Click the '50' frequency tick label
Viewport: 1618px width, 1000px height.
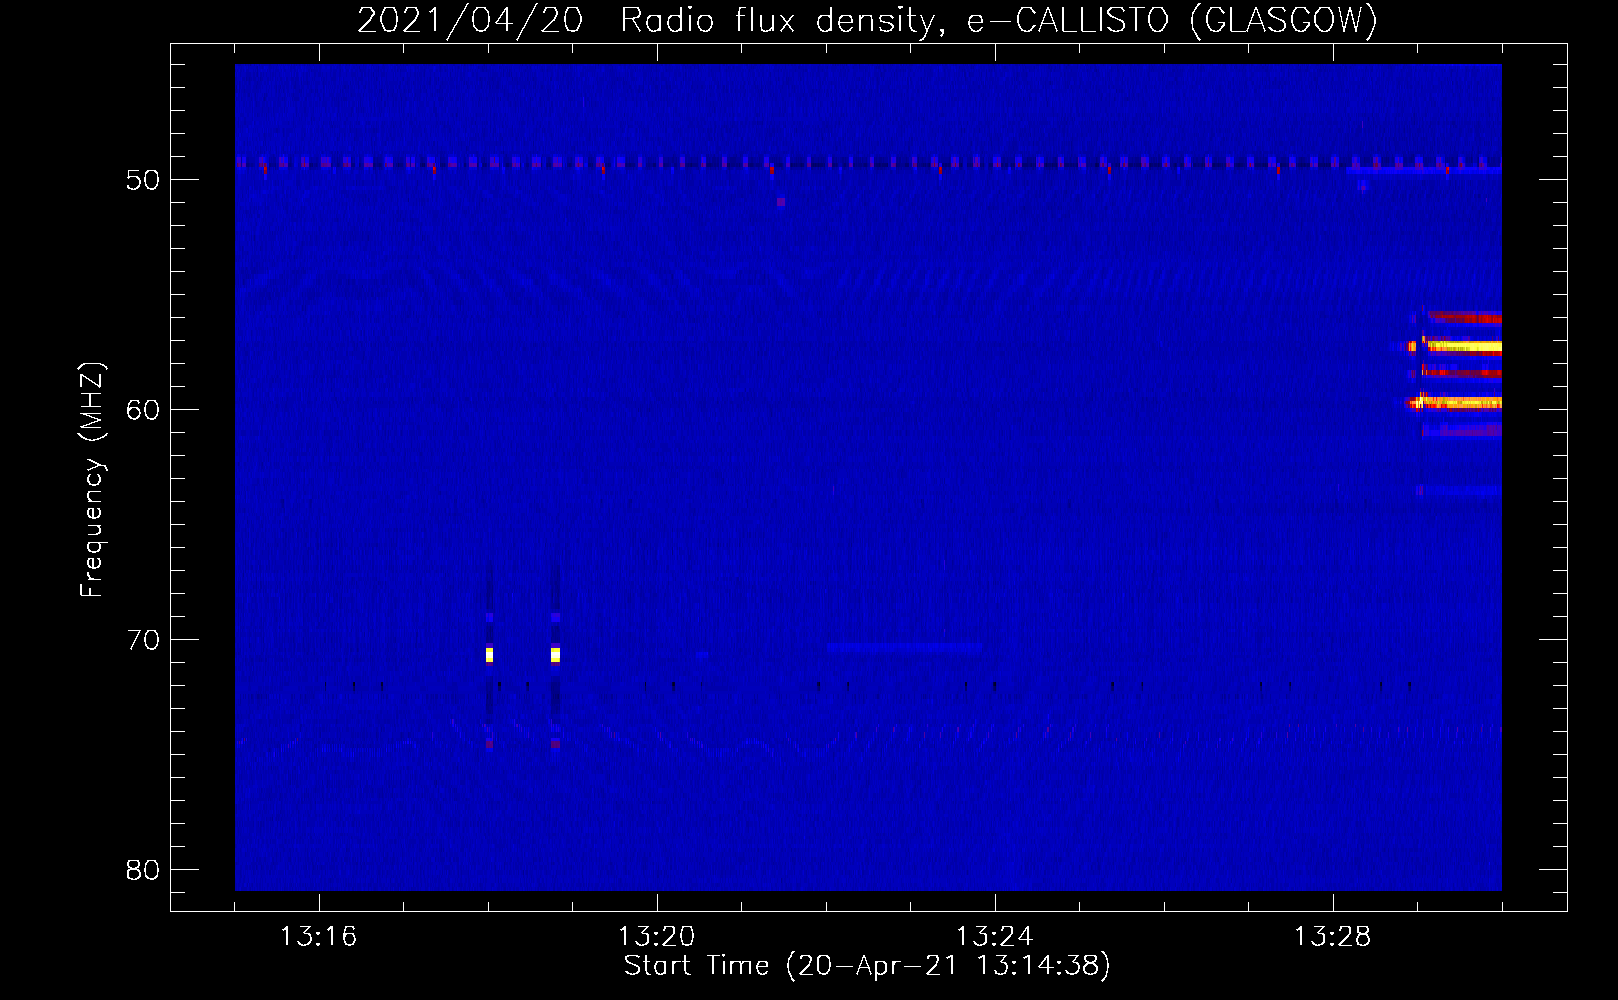143,180
